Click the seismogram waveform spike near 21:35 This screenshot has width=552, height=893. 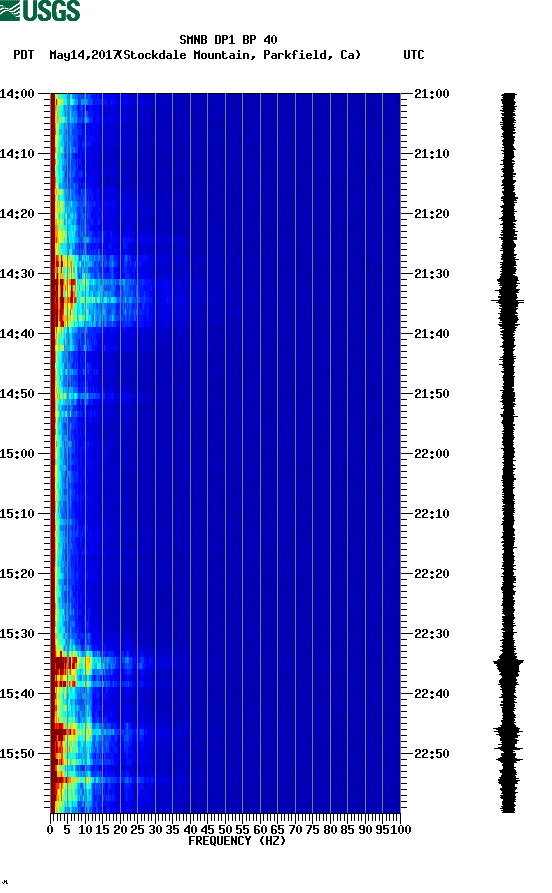508,300
